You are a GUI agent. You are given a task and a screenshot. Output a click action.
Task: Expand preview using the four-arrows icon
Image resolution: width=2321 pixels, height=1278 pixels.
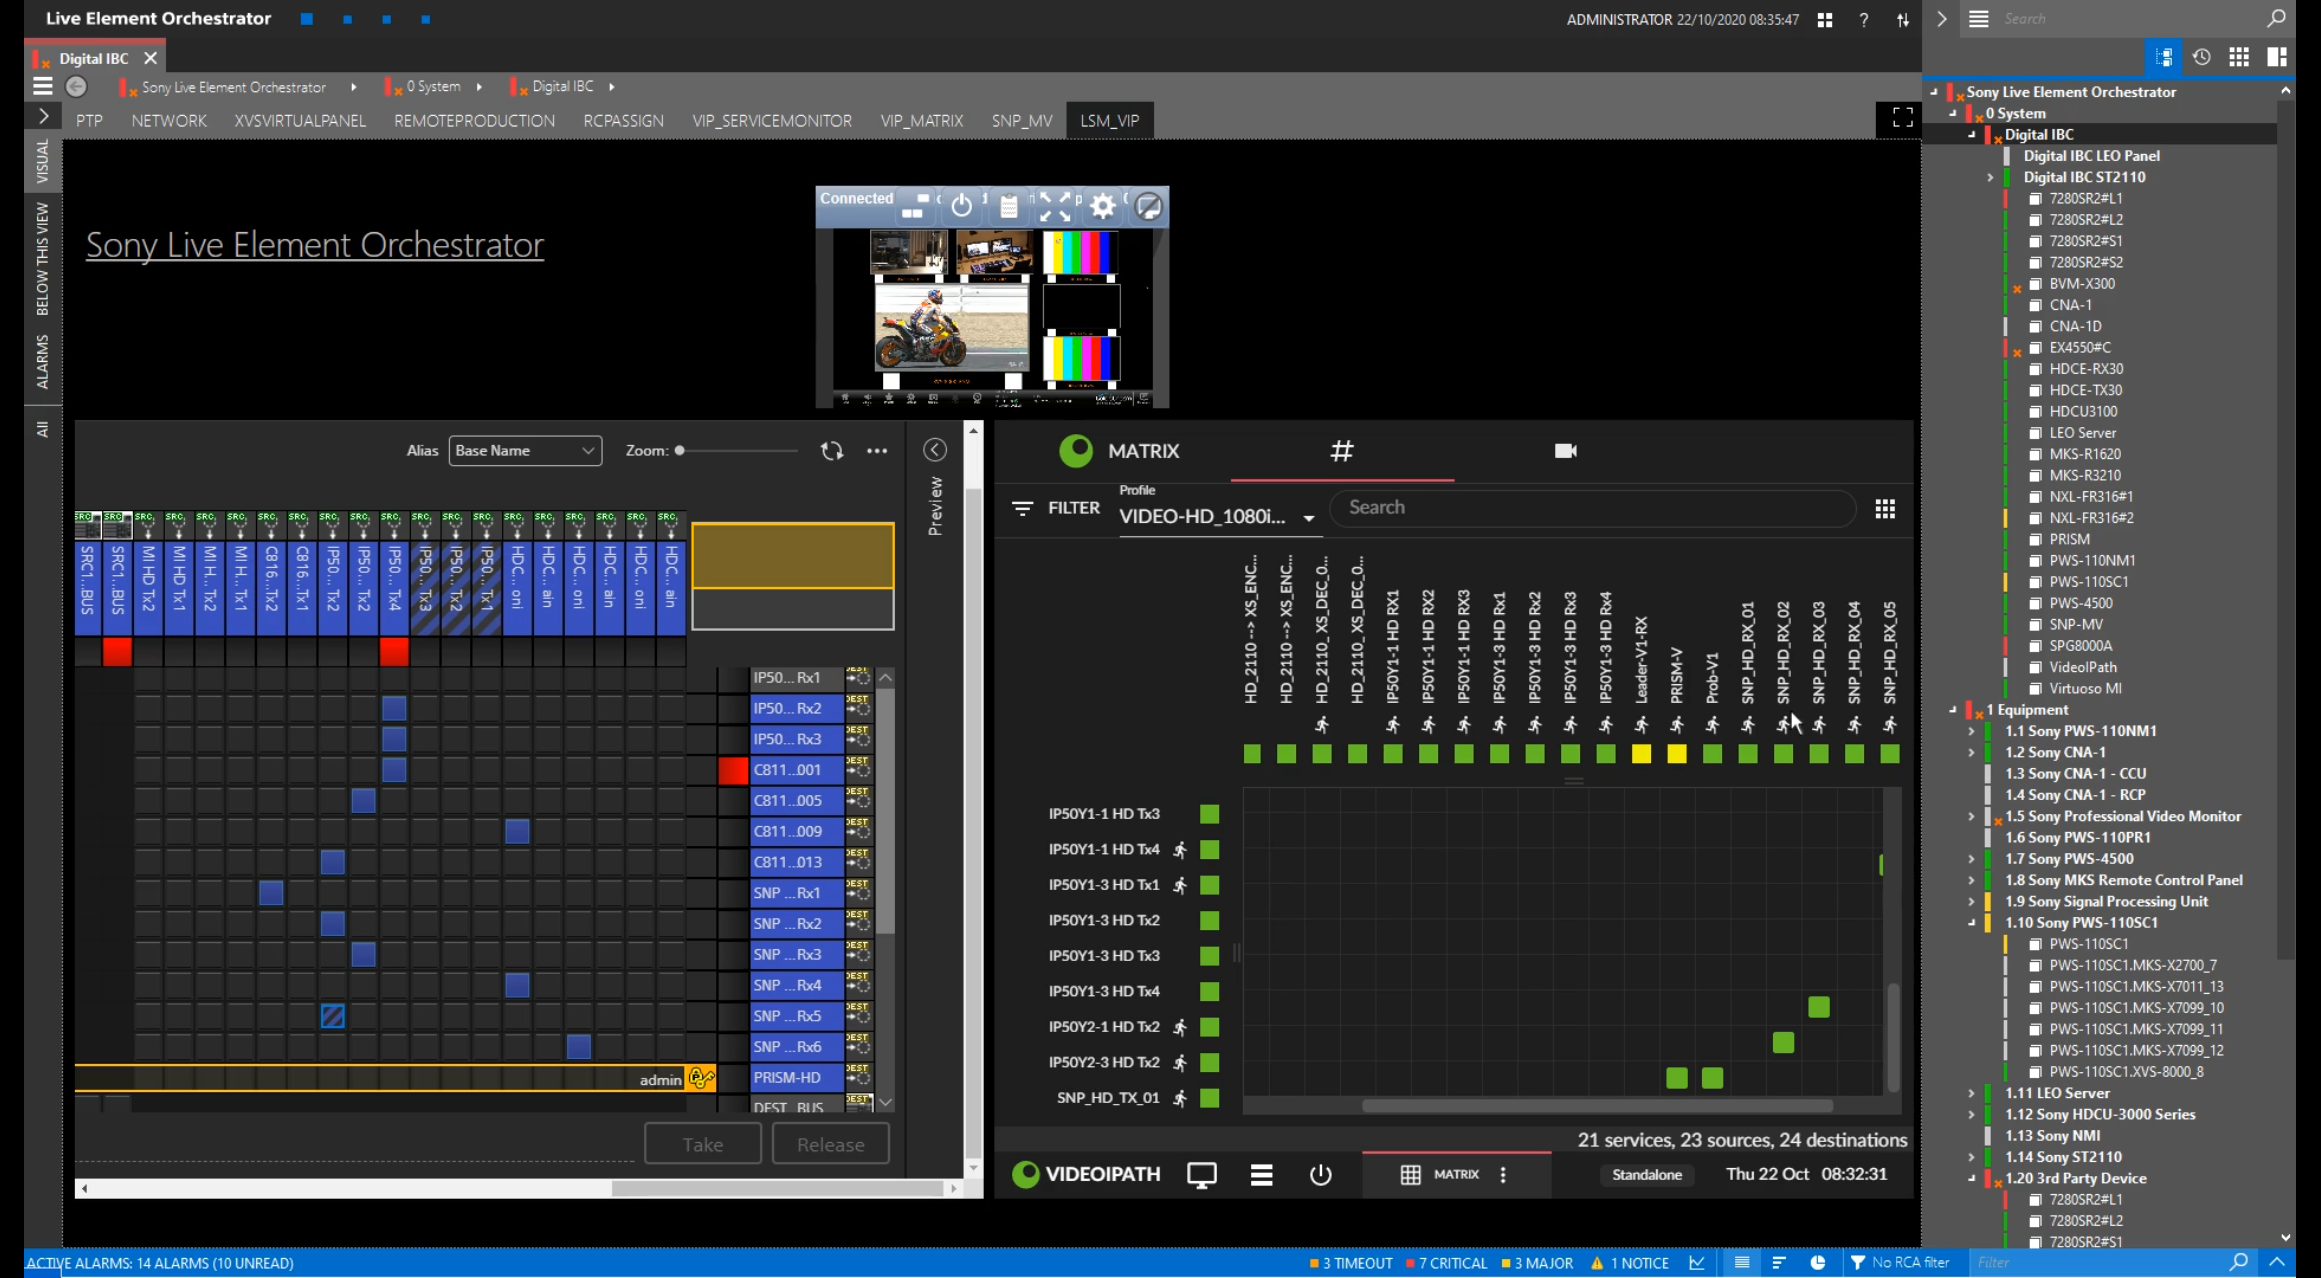[1053, 206]
